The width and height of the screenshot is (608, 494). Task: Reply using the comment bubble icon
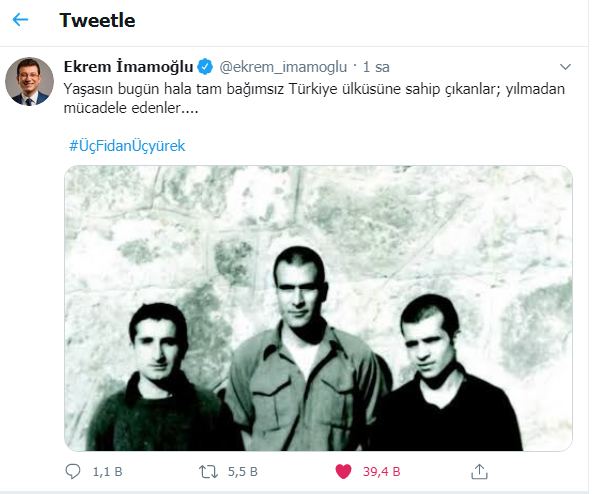click(73, 472)
